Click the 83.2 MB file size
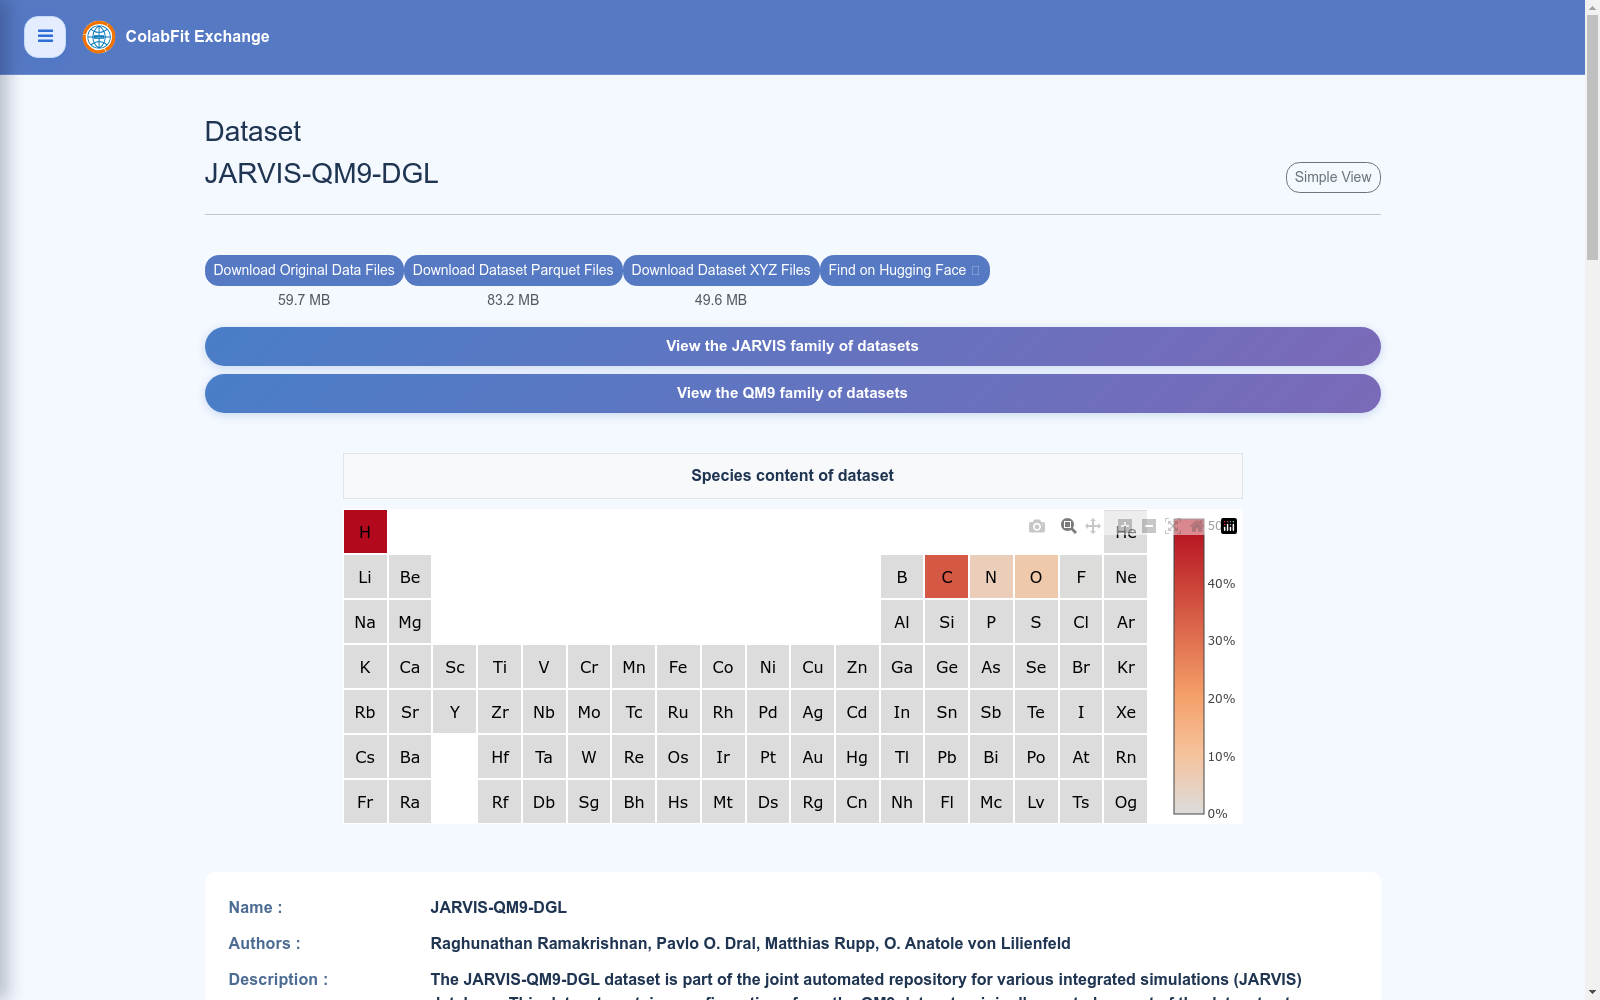Viewport: 1600px width, 1000px height. [x=513, y=300]
